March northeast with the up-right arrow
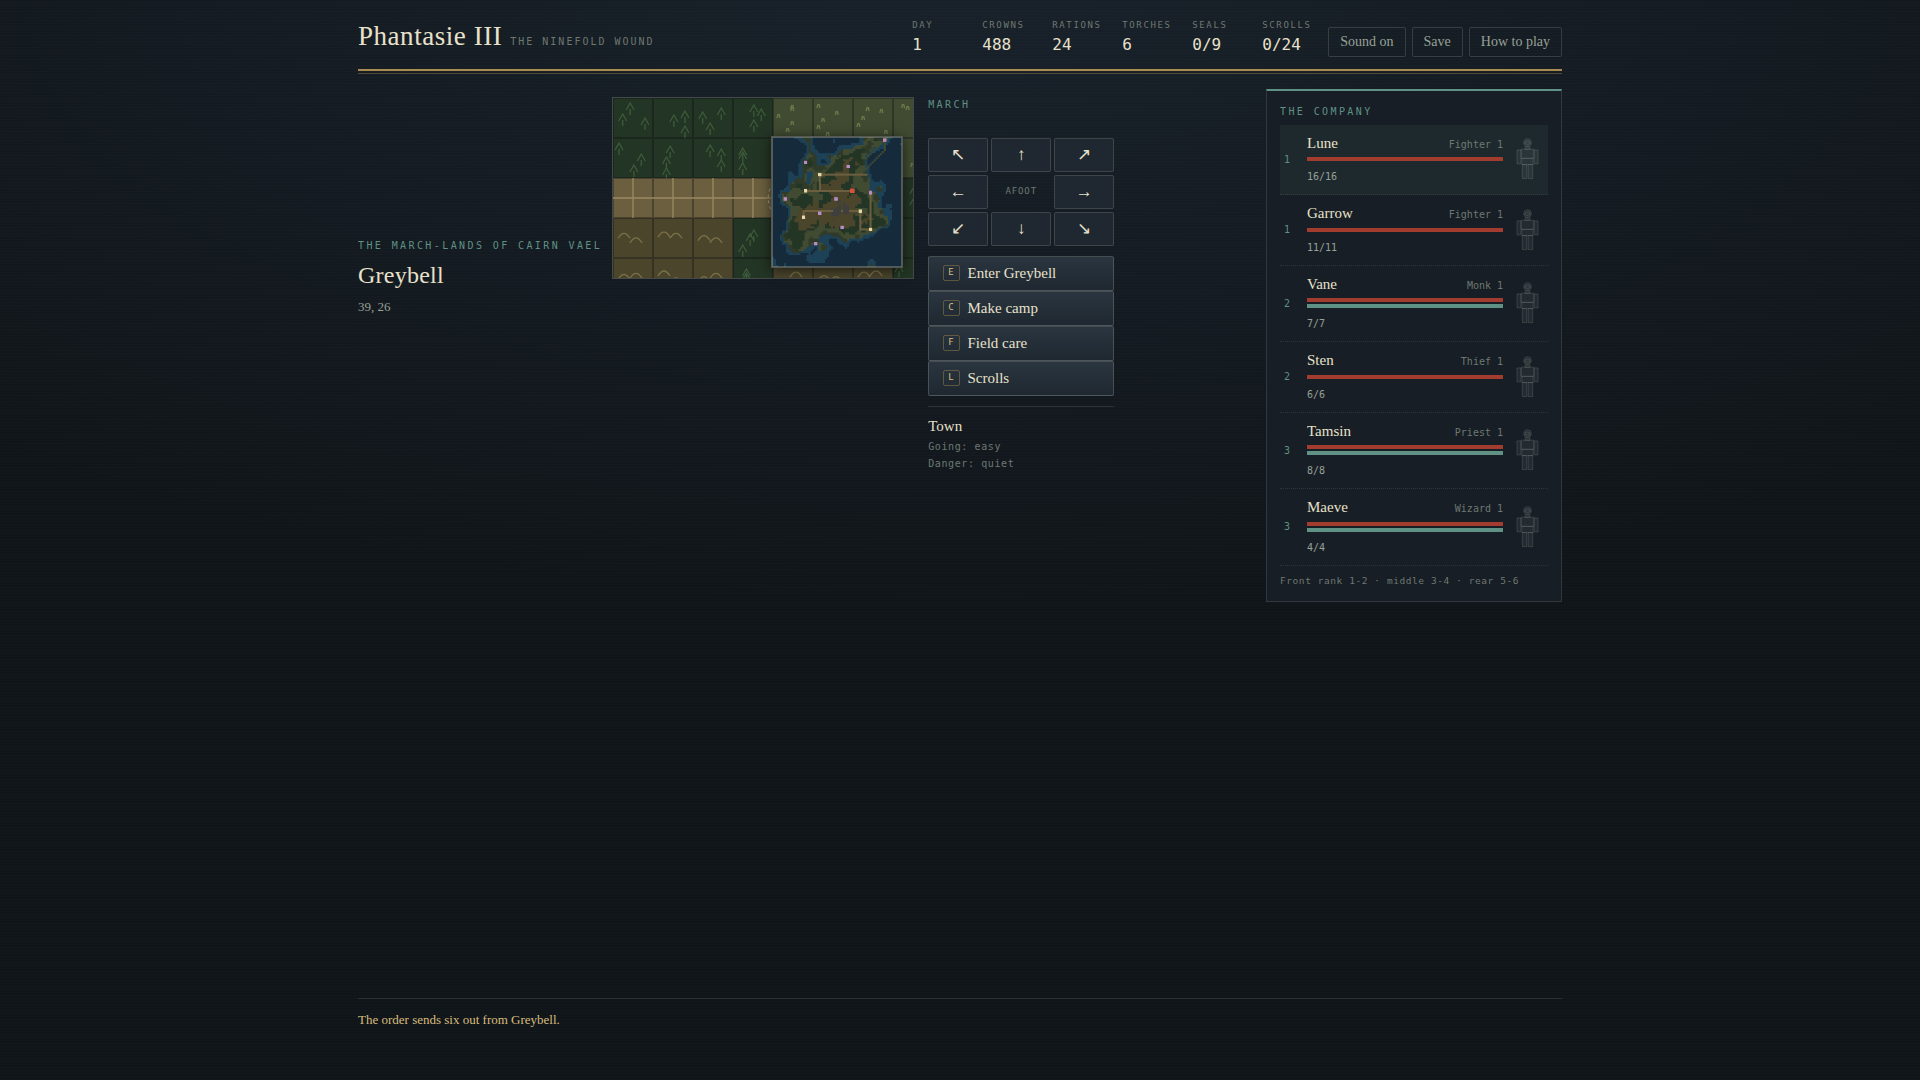Screen dimensions: 1920x1080 point(1084,155)
